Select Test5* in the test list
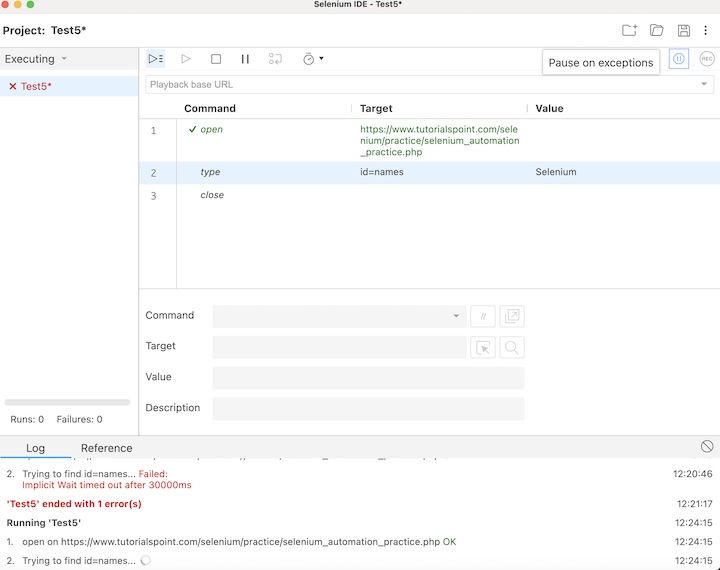This screenshot has width=720, height=570. (36, 87)
